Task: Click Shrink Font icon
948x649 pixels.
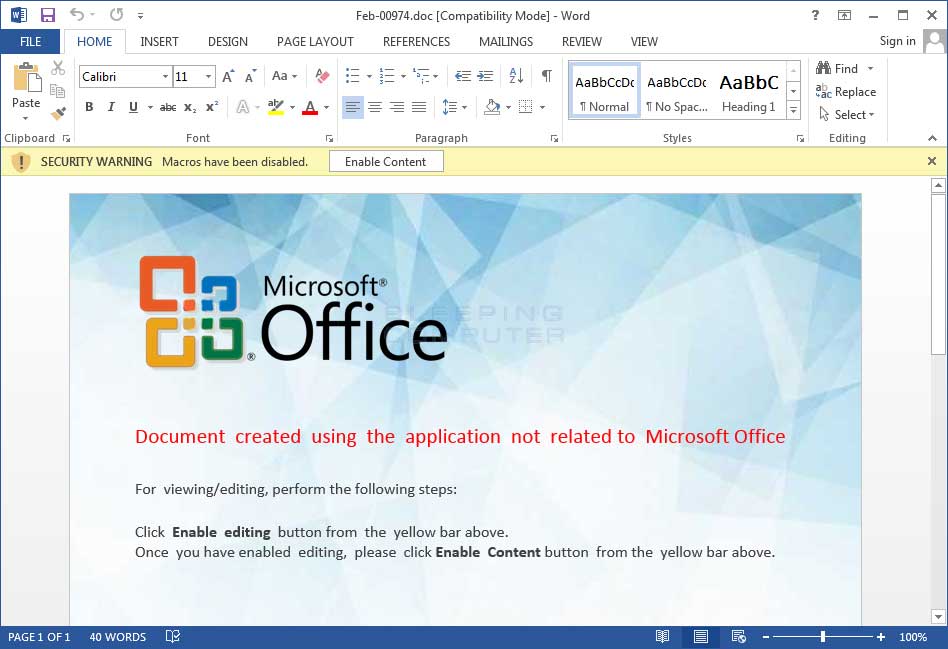Action: click(250, 76)
